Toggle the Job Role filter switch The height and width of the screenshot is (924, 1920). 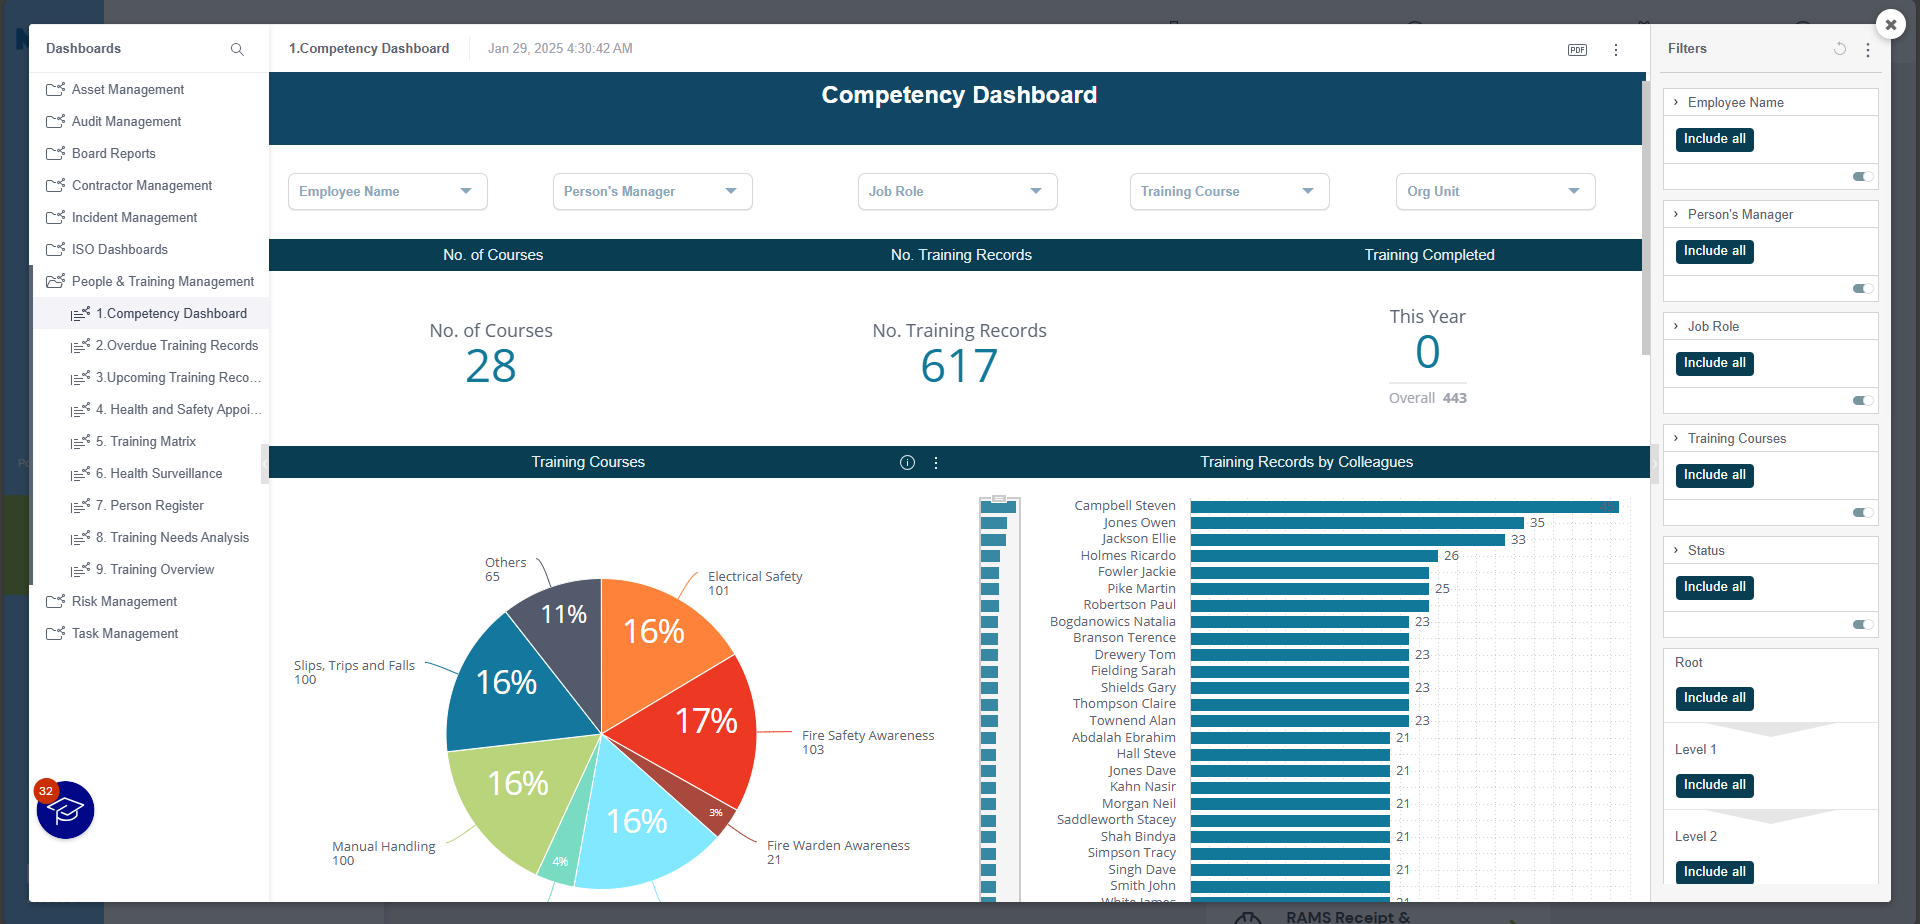[1862, 401]
